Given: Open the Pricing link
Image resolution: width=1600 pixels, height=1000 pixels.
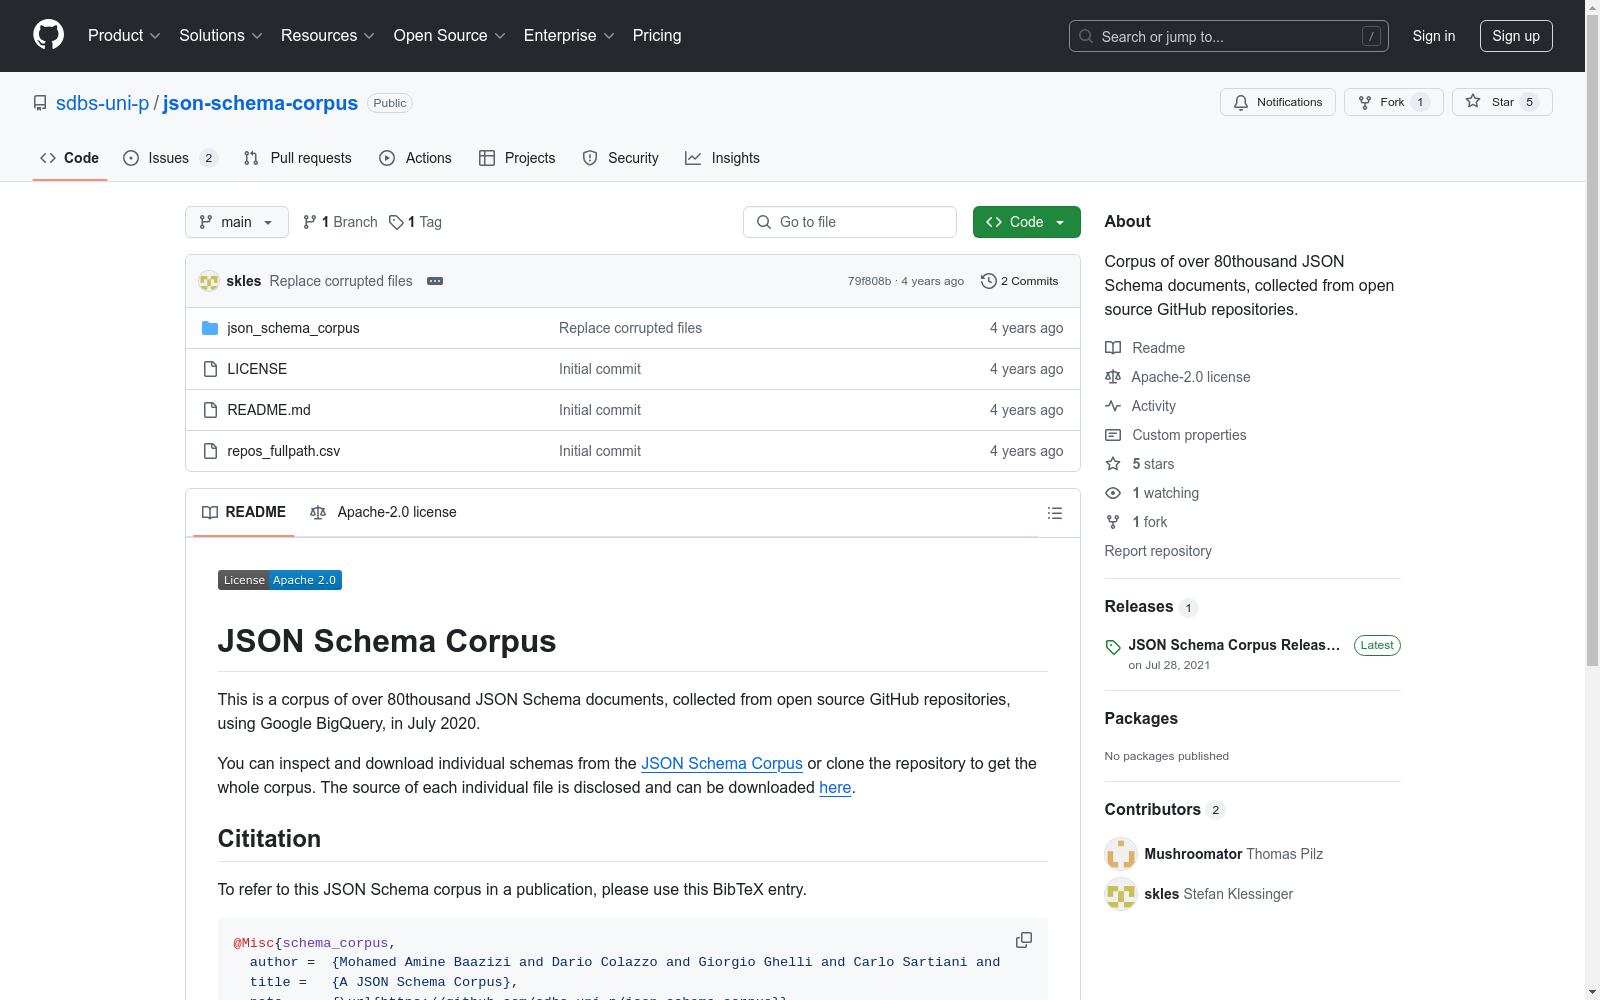Looking at the screenshot, I should pos(657,36).
